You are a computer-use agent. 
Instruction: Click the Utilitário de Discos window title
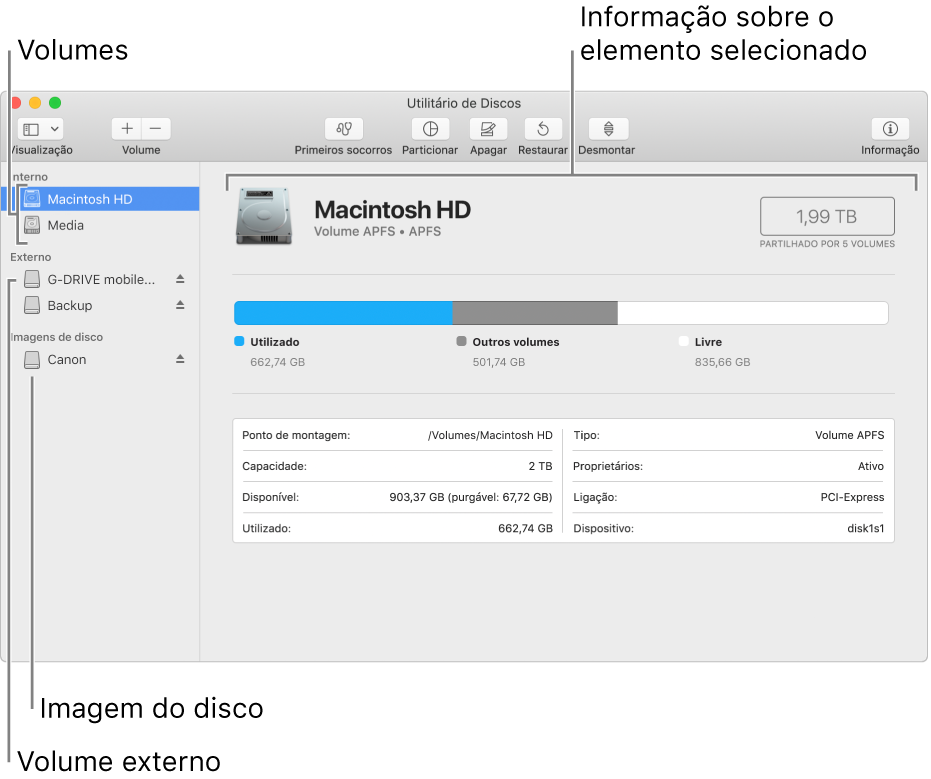[464, 103]
